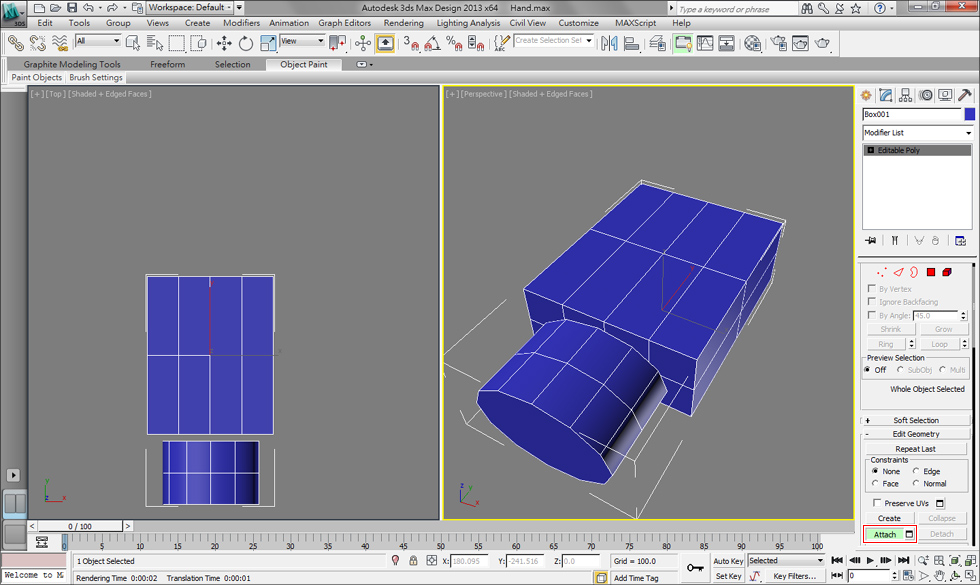This screenshot has width=980, height=585.
Task: Switch to the Freeform ribbon tab
Action: point(167,64)
